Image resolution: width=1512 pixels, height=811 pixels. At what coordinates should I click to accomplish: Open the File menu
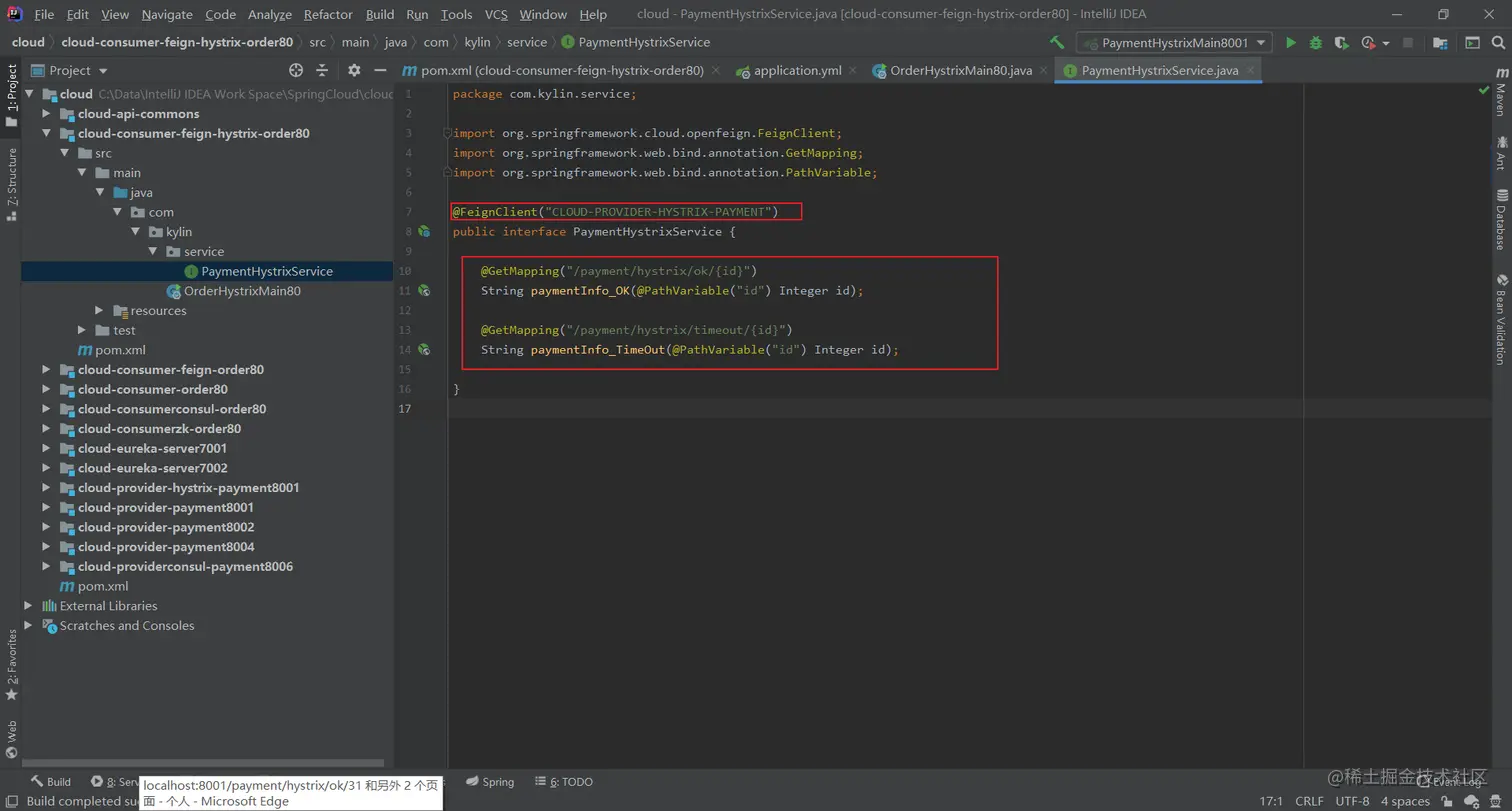click(x=44, y=14)
